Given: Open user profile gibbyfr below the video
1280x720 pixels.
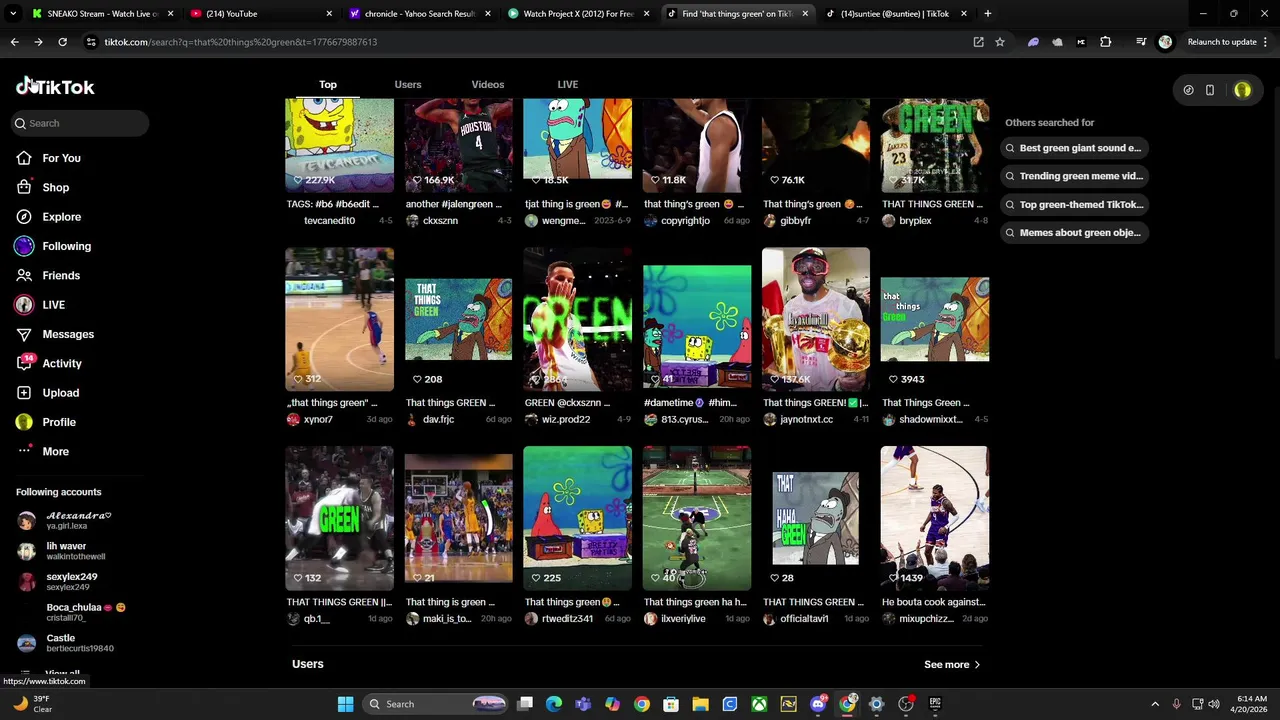Looking at the screenshot, I should coord(795,221).
